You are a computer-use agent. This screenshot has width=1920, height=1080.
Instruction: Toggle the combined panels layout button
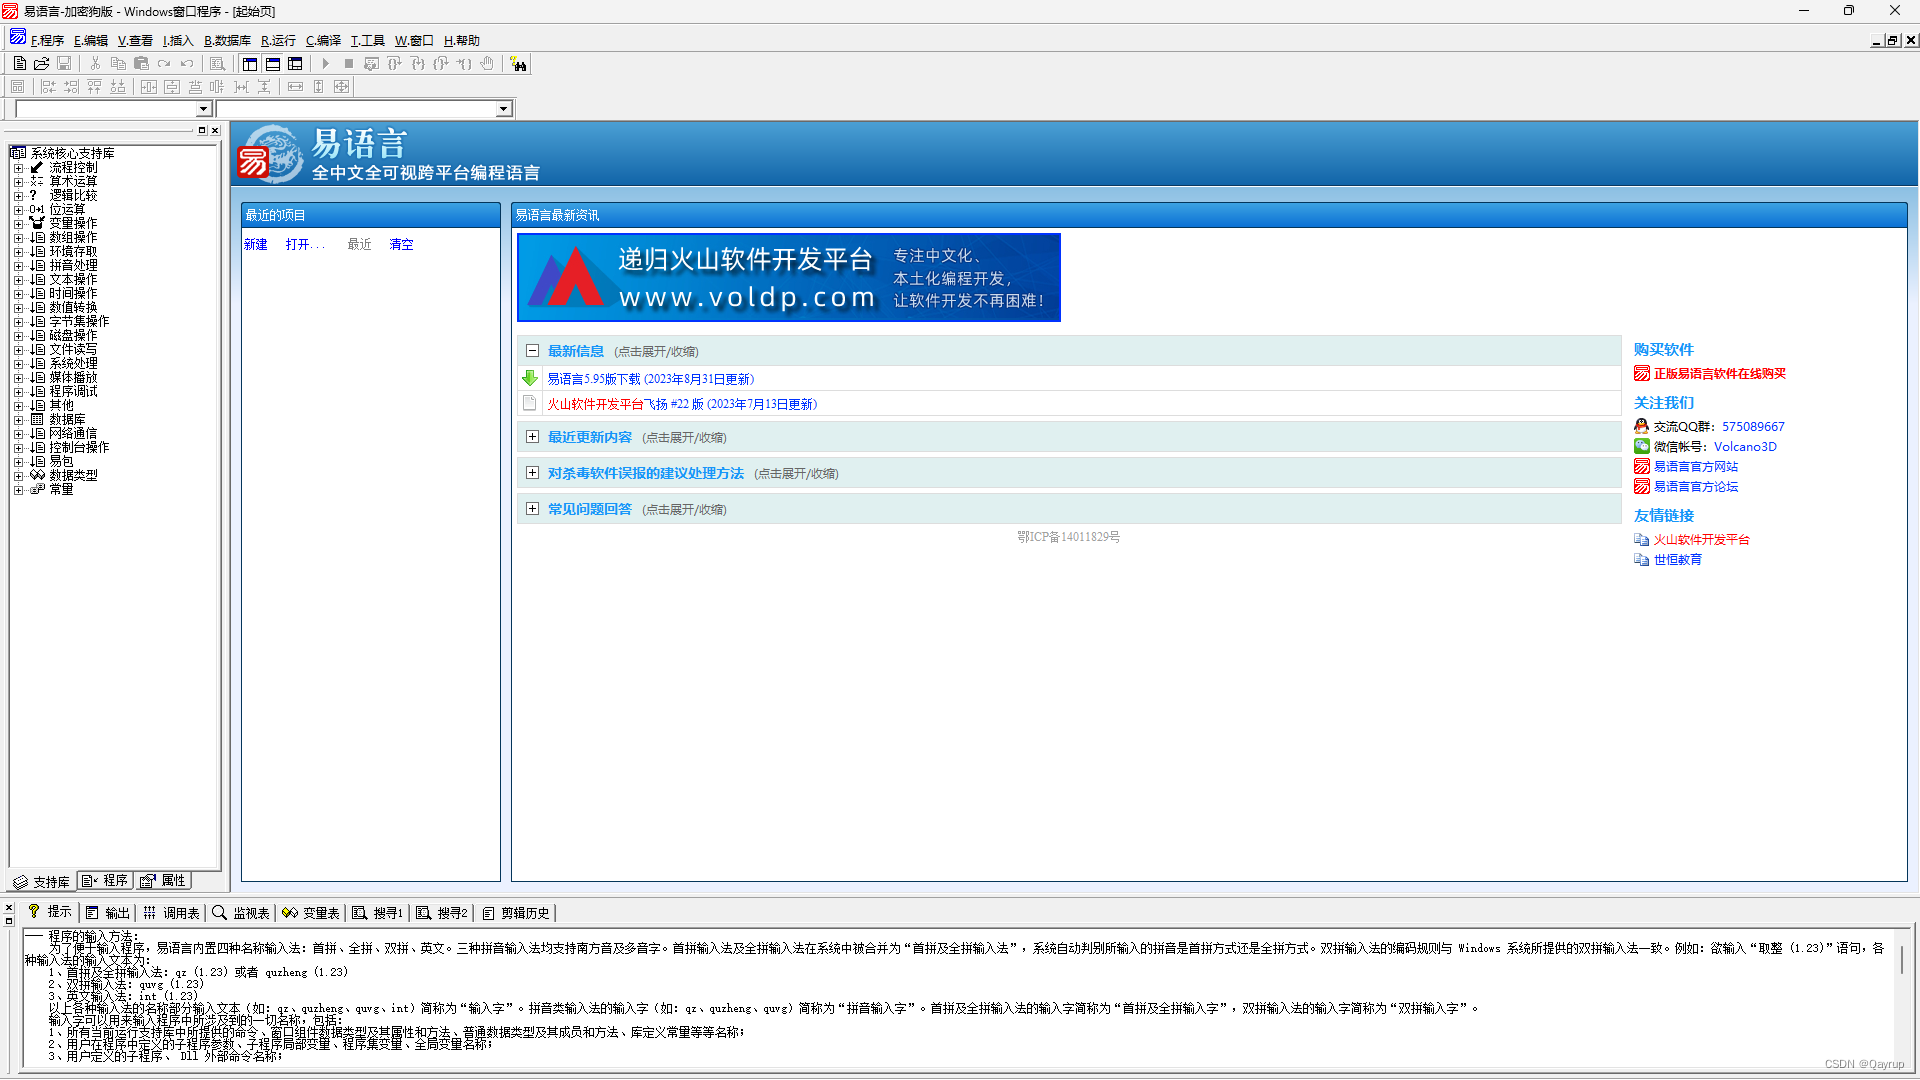coord(295,63)
